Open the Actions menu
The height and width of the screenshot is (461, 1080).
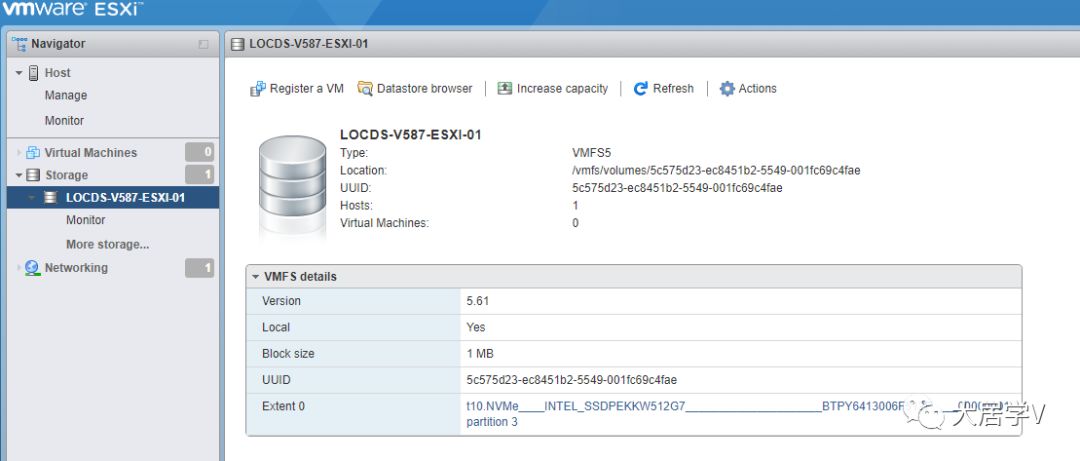point(749,89)
